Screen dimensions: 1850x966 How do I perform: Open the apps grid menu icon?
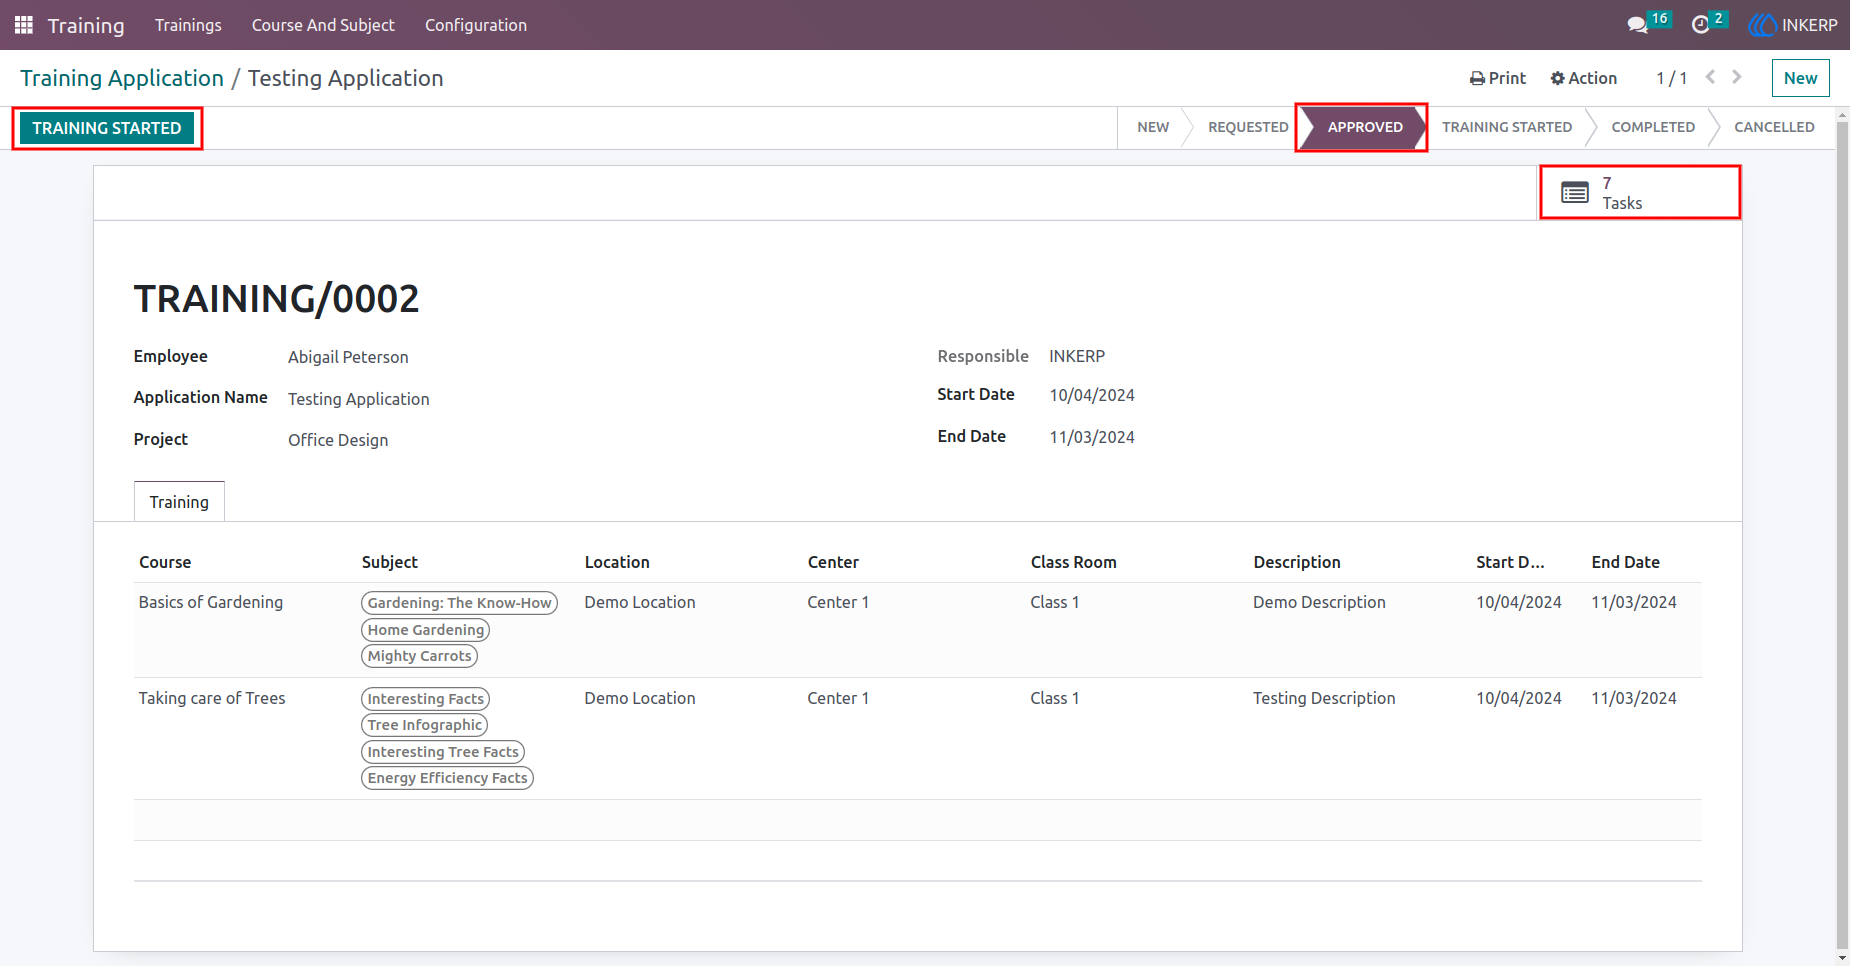coord(24,25)
